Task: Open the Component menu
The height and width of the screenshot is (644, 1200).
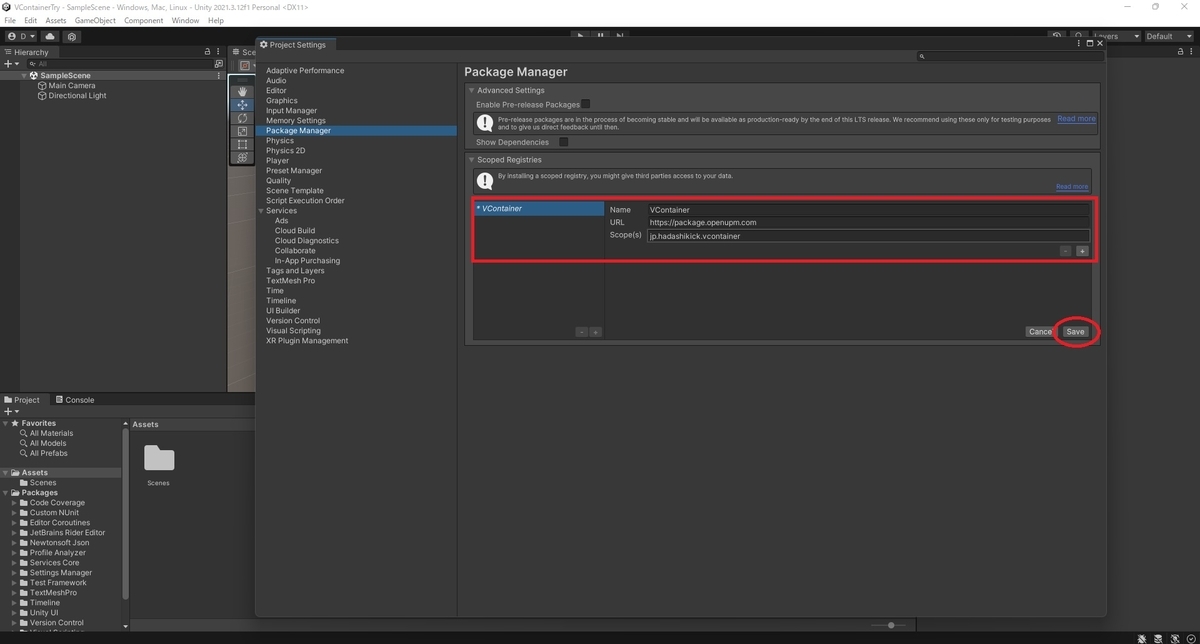Action: [x=144, y=20]
